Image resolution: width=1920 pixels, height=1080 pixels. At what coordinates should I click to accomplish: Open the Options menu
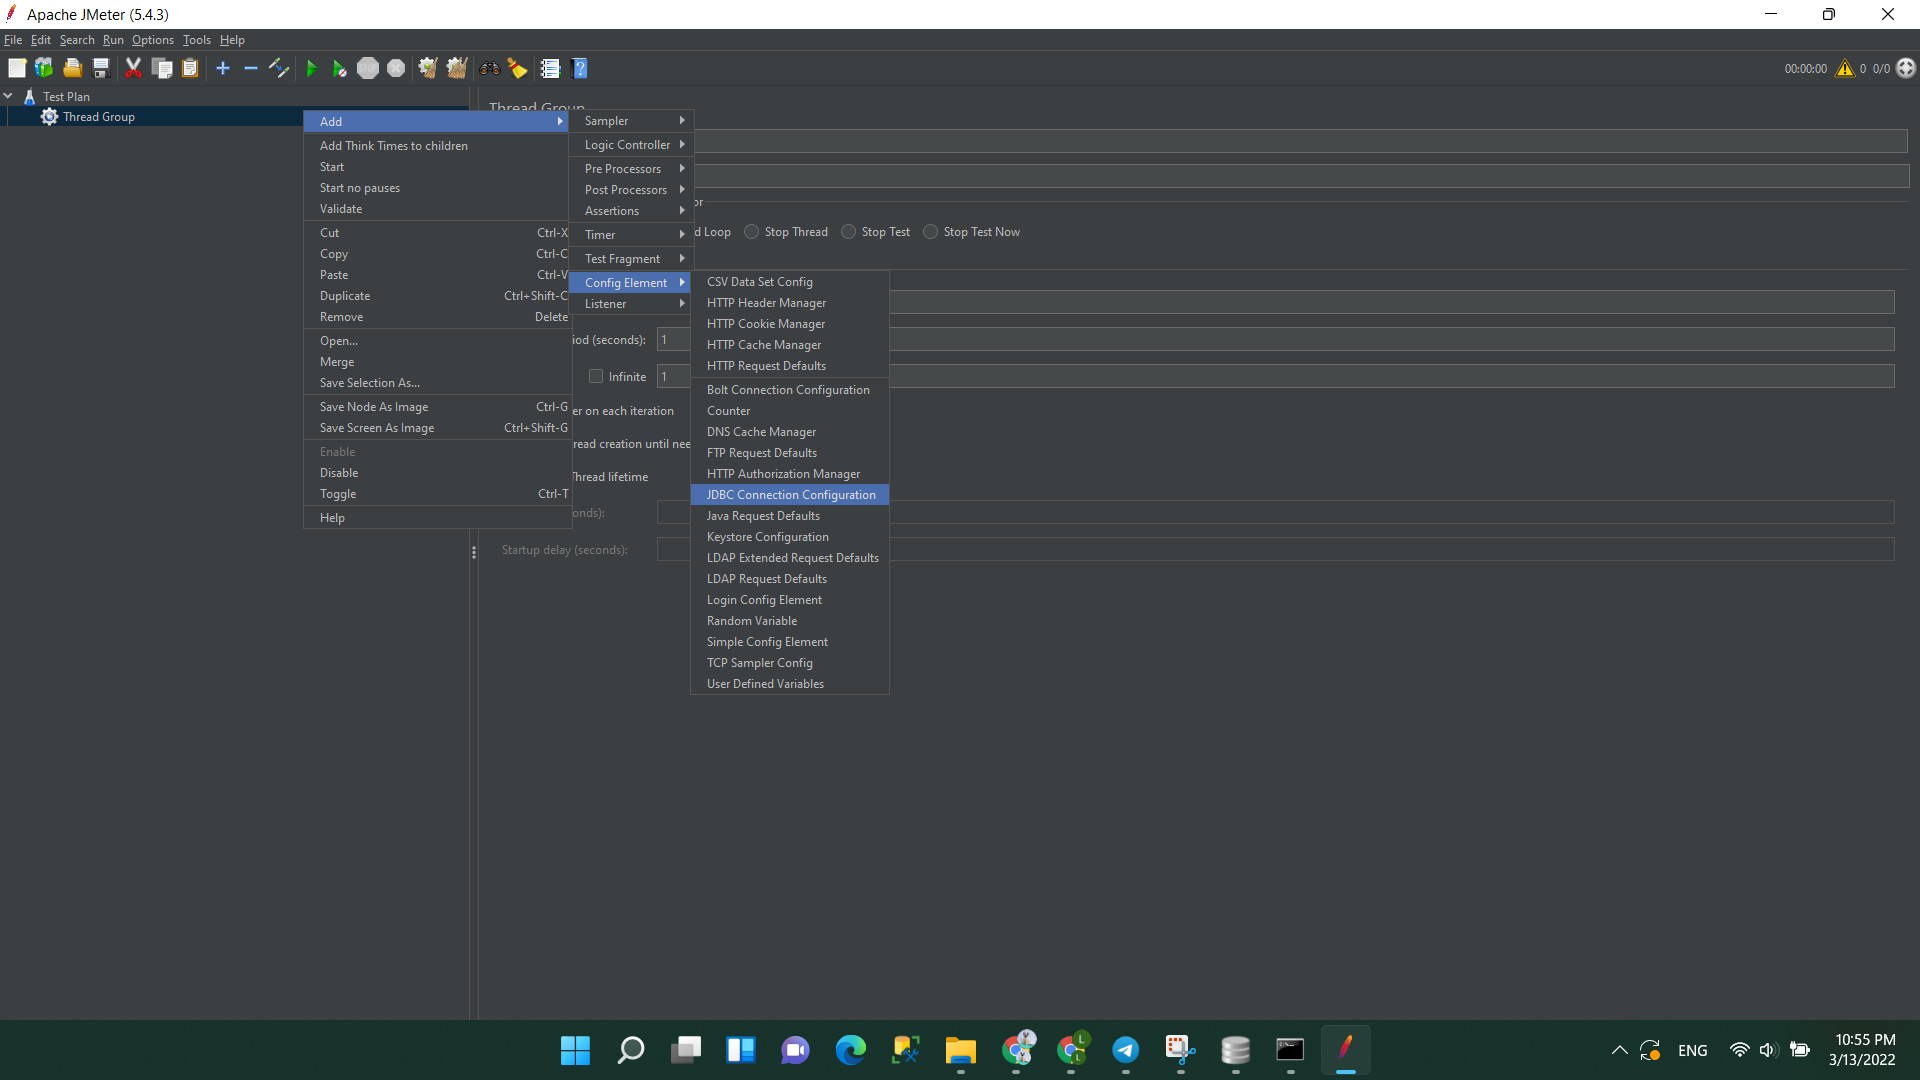[152, 40]
